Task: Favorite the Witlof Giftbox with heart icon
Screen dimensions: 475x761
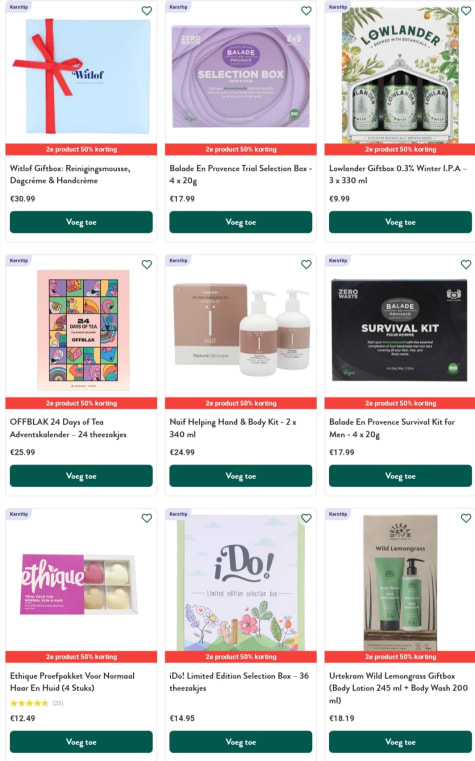Action: tap(147, 11)
